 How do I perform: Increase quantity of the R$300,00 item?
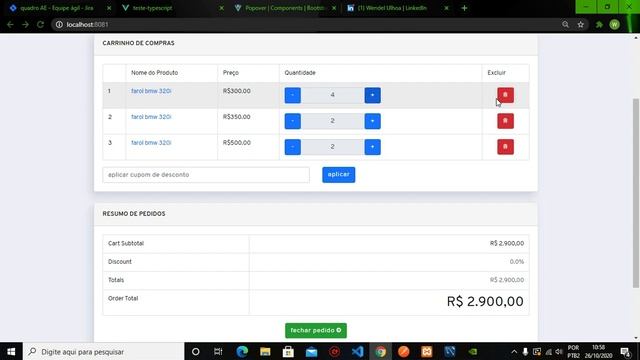(372, 95)
